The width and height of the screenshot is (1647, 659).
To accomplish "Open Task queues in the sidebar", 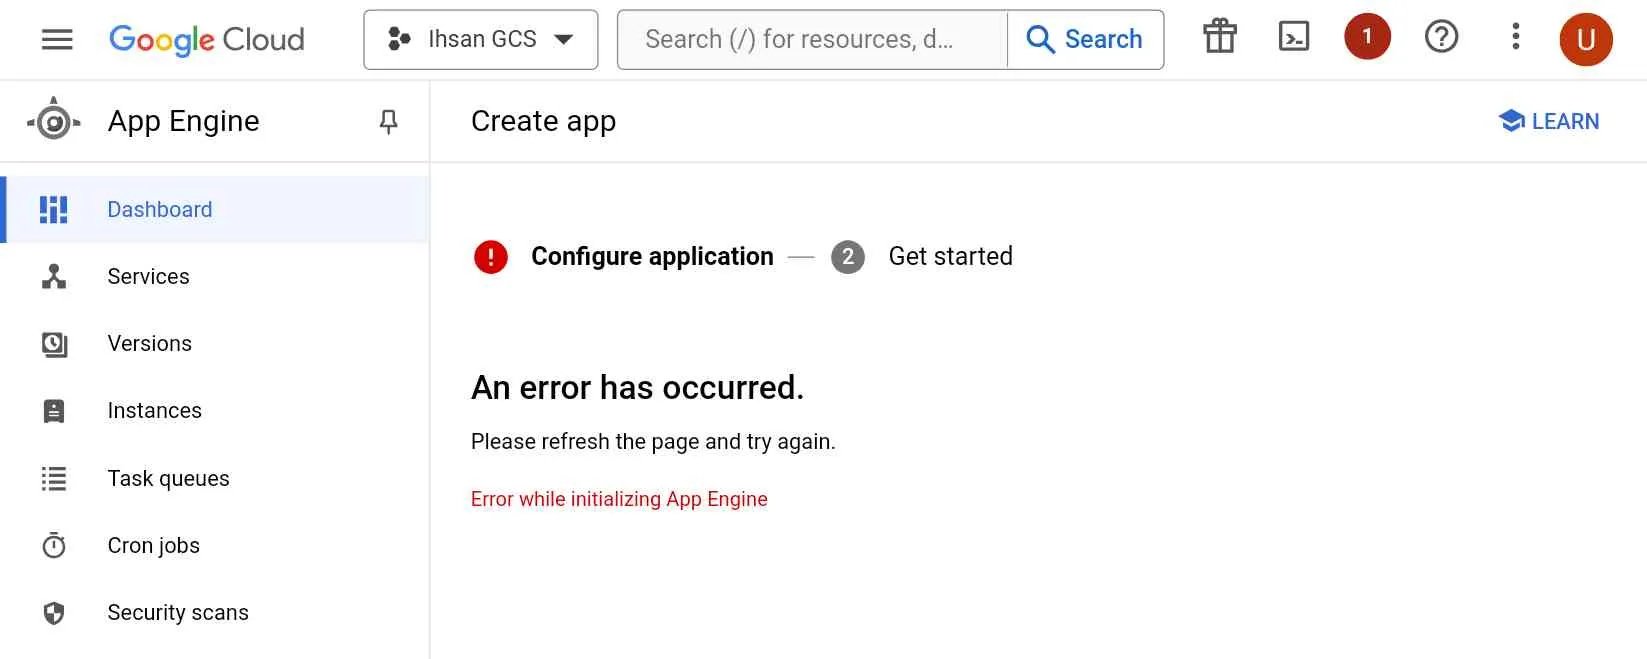I will [x=215, y=478].
